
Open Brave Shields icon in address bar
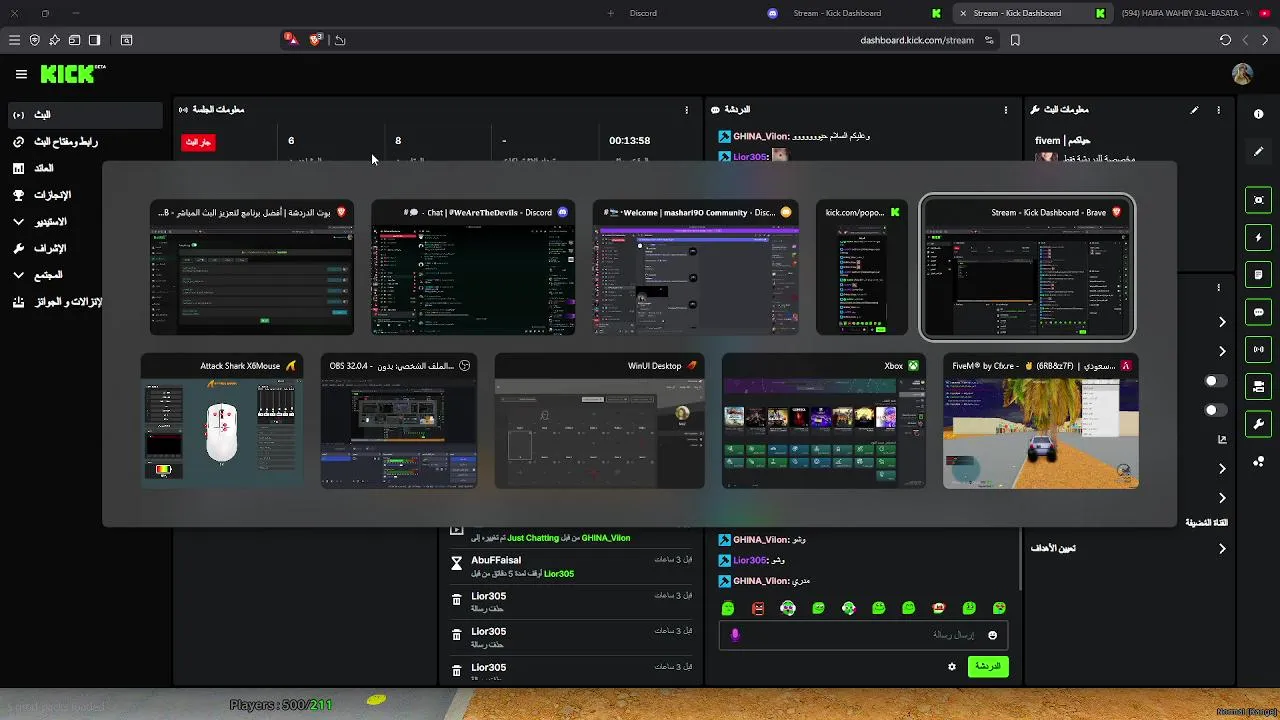tap(316, 40)
